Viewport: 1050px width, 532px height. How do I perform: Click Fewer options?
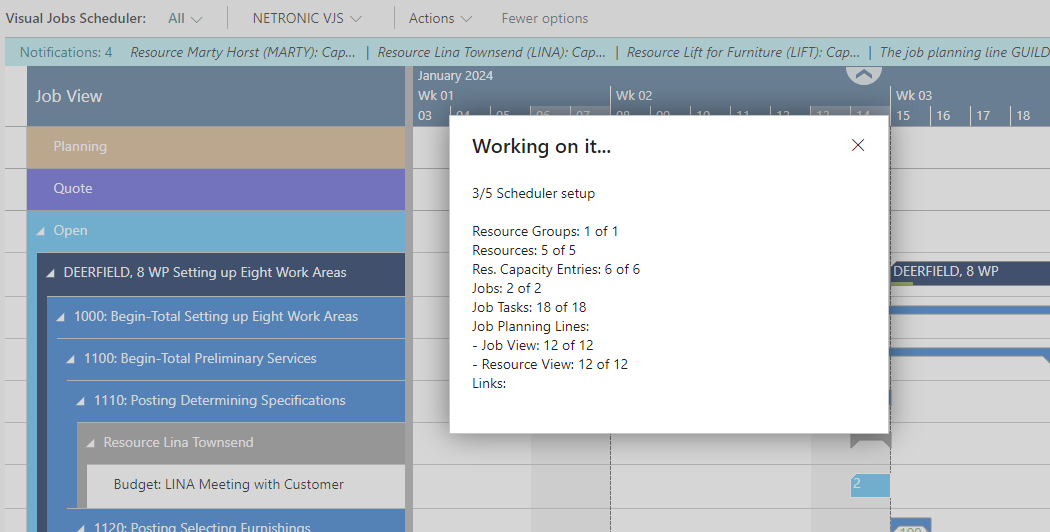544,18
